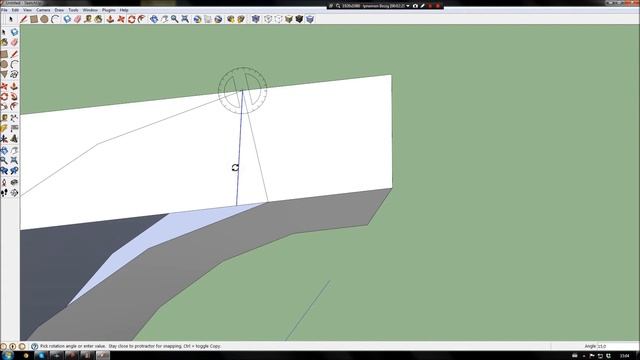Image resolution: width=640 pixels, height=360 pixels.
Task: Select the Section Plane tool
Action: pos(14,193)
